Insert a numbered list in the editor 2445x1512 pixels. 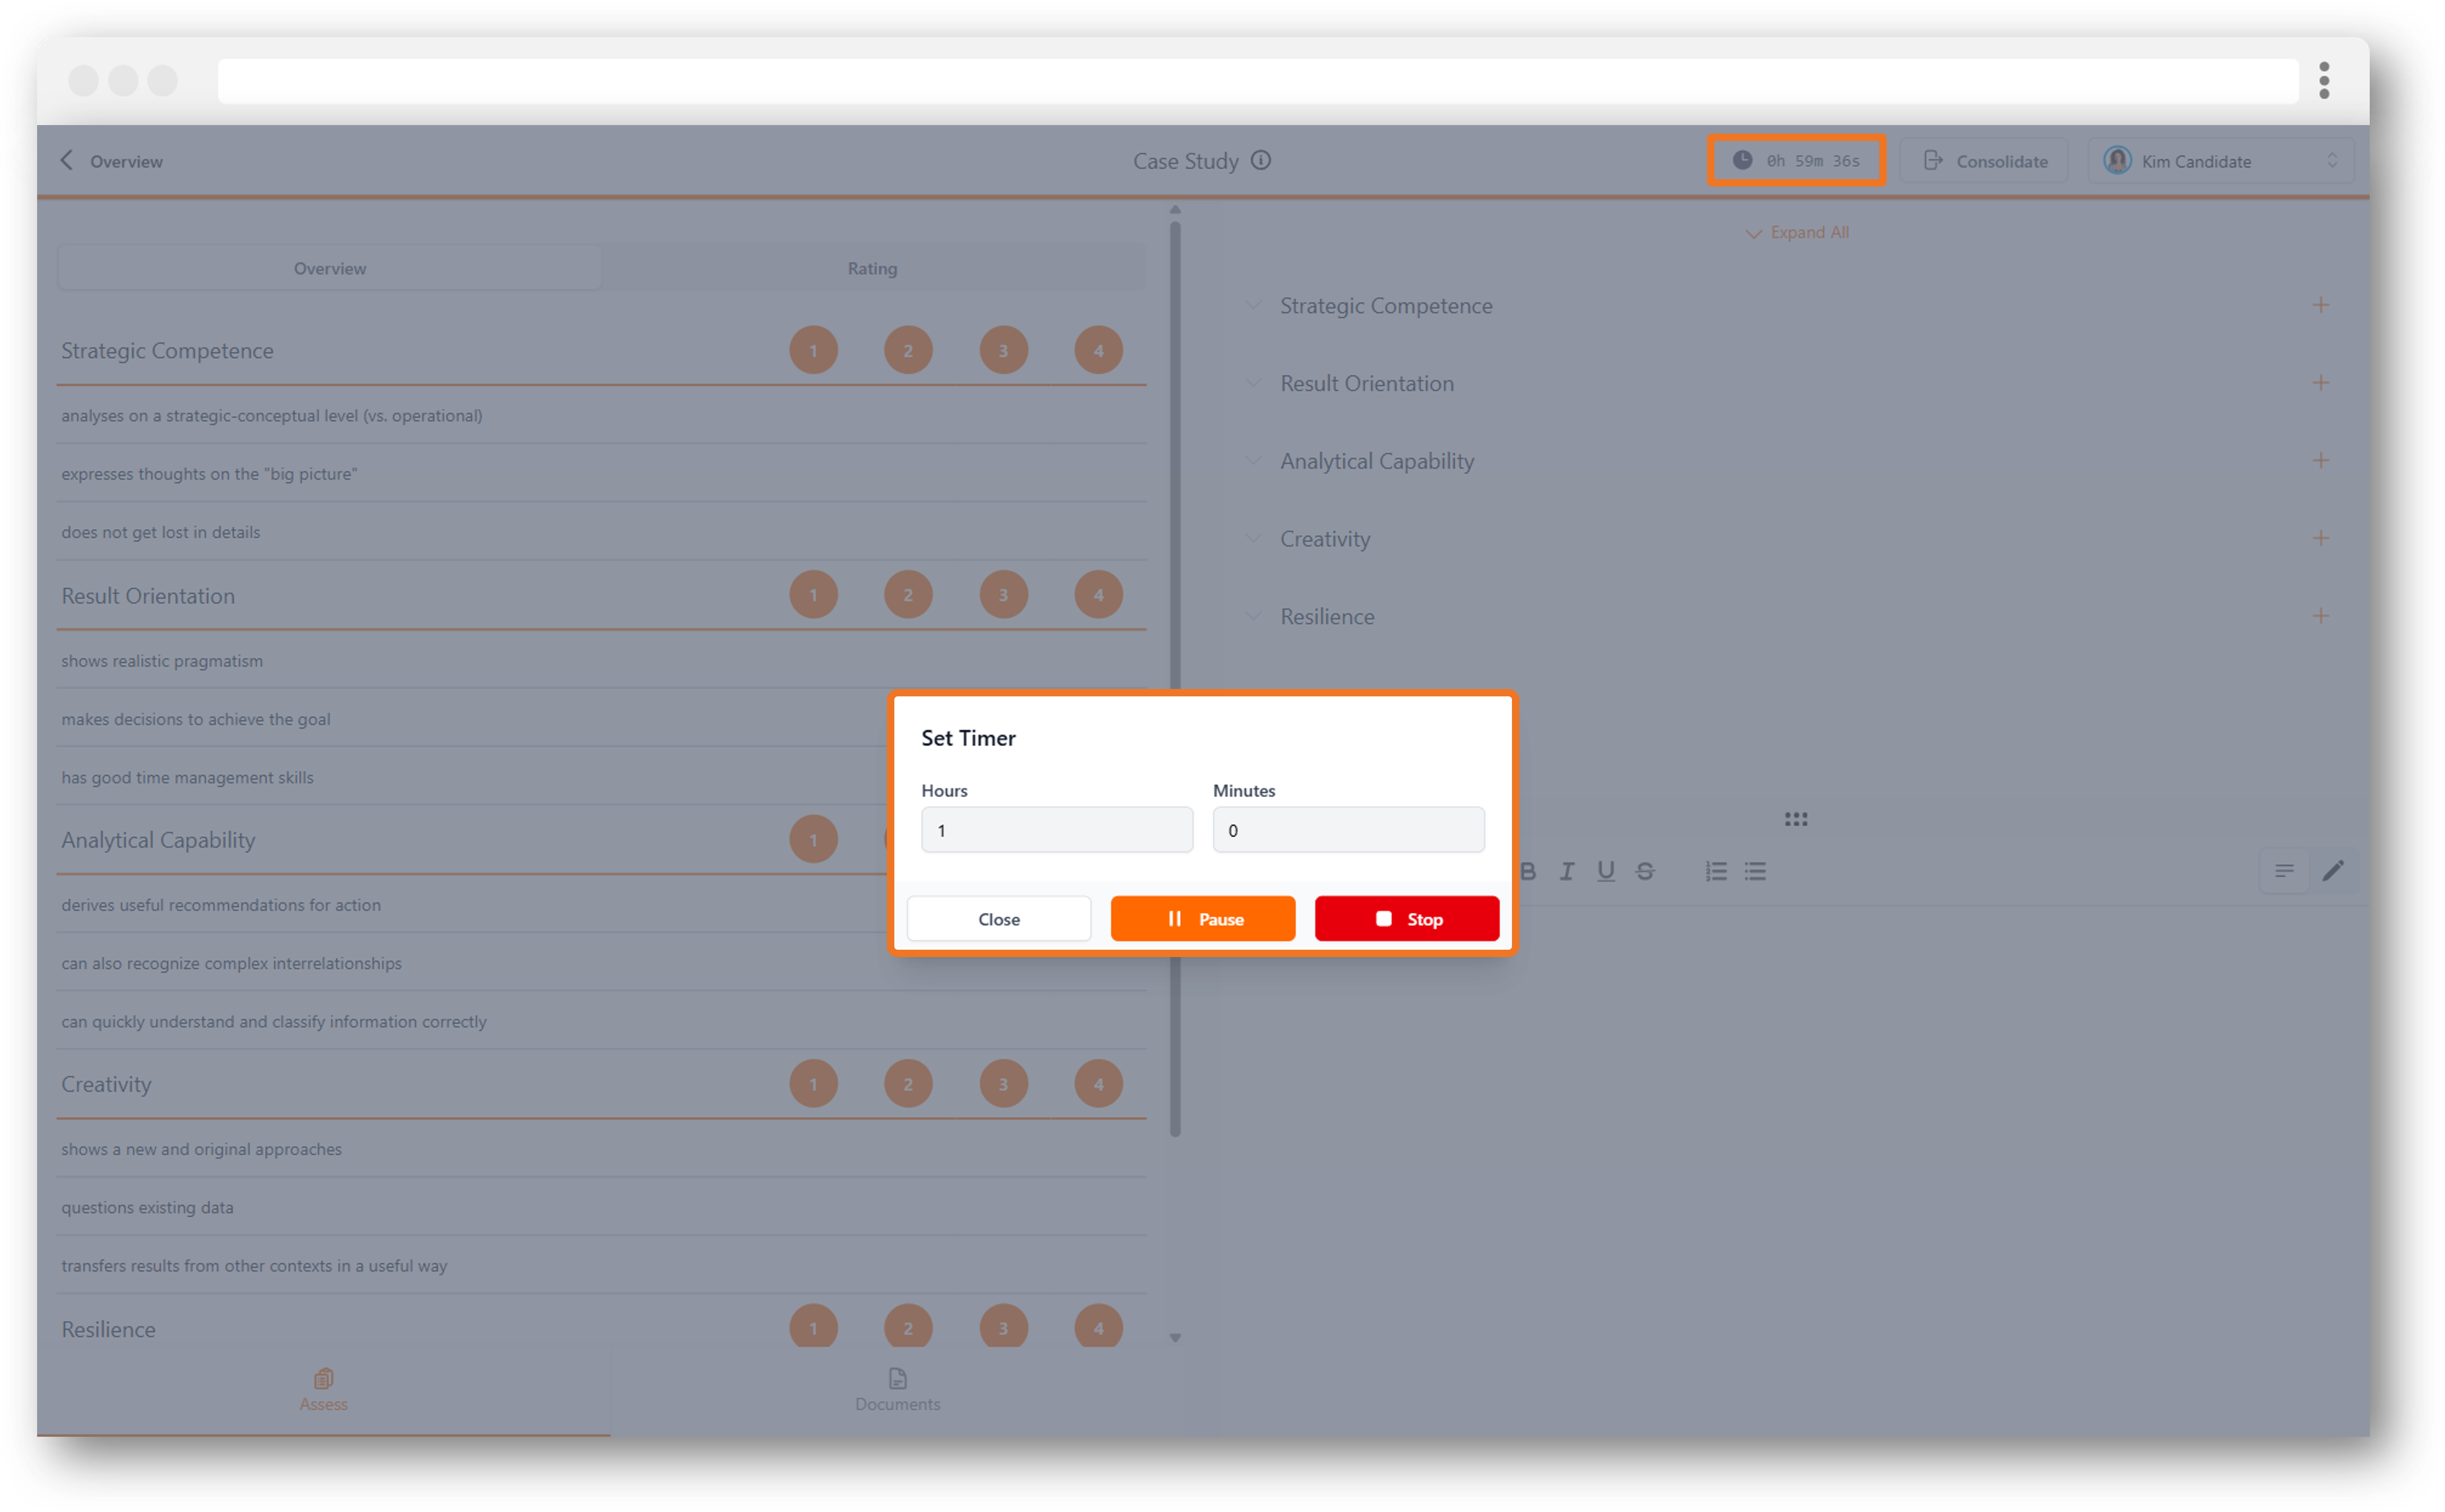coord(1716,871)
